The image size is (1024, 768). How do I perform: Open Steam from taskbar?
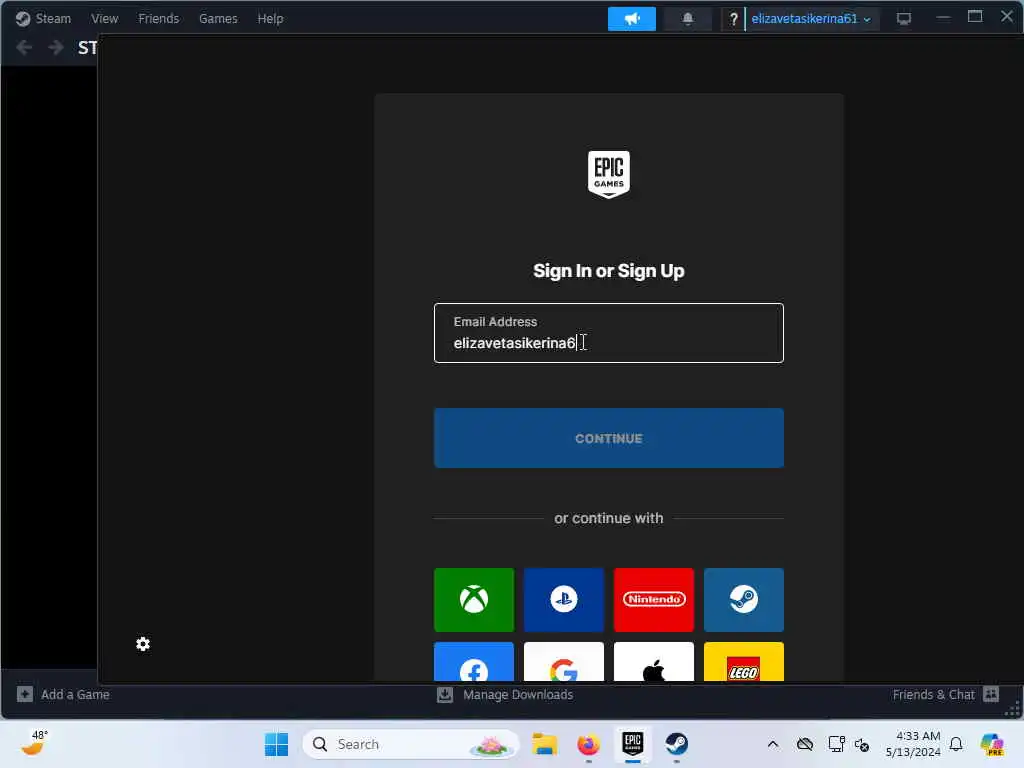677,744
